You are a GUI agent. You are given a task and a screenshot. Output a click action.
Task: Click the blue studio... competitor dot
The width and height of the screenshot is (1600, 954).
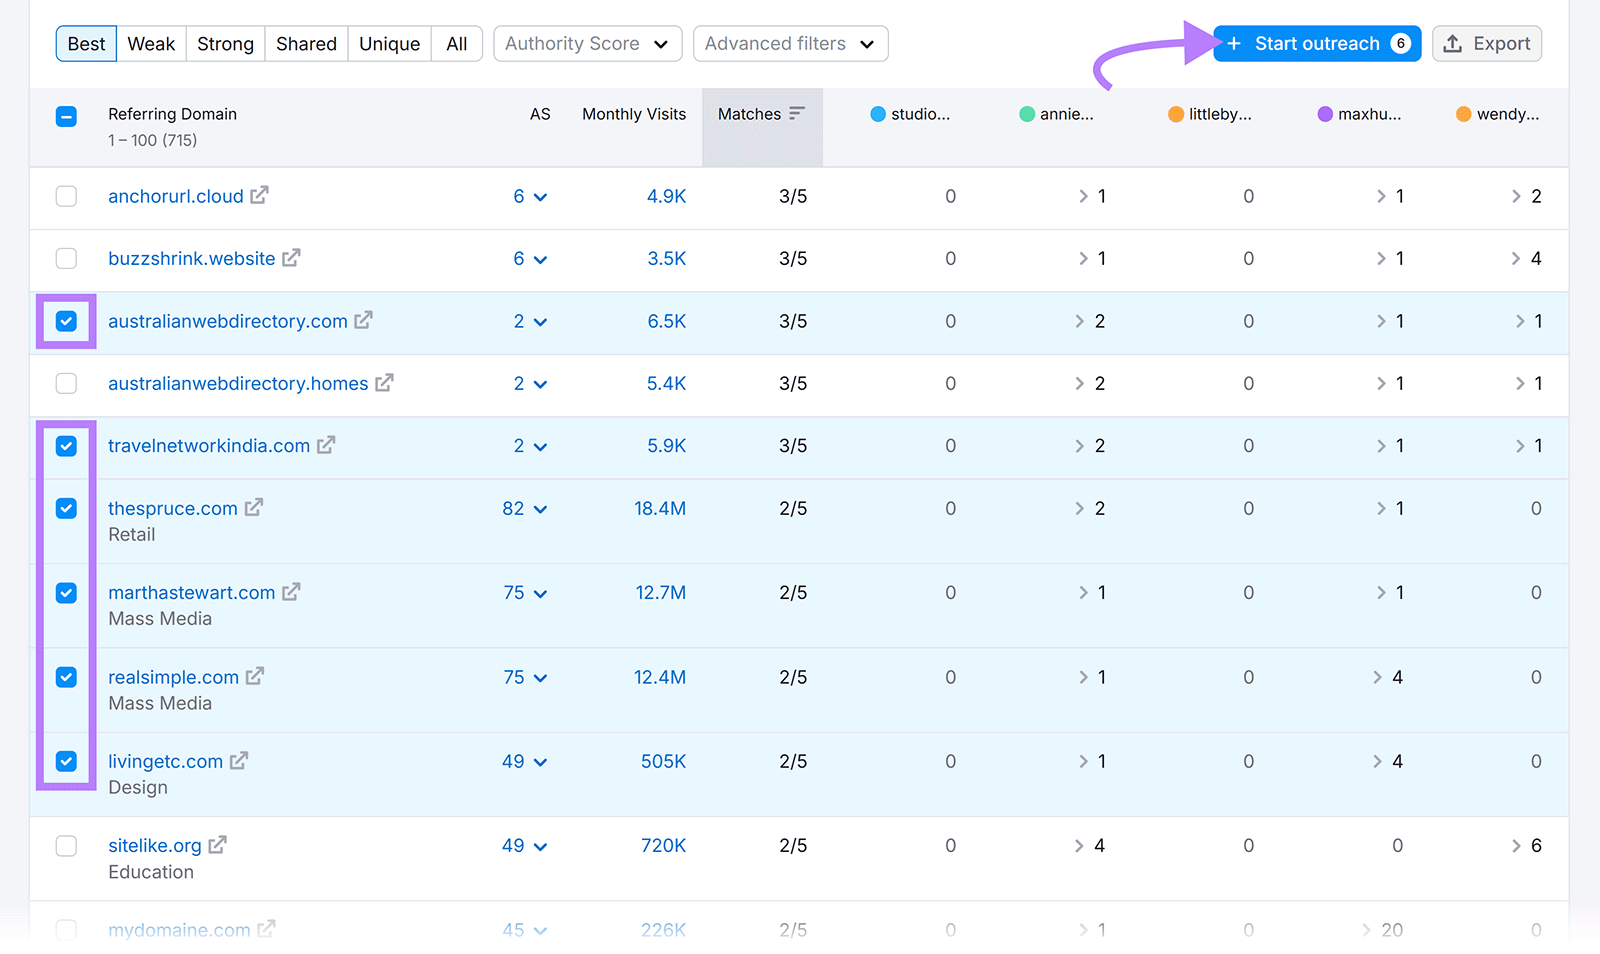tap(877, 114)
